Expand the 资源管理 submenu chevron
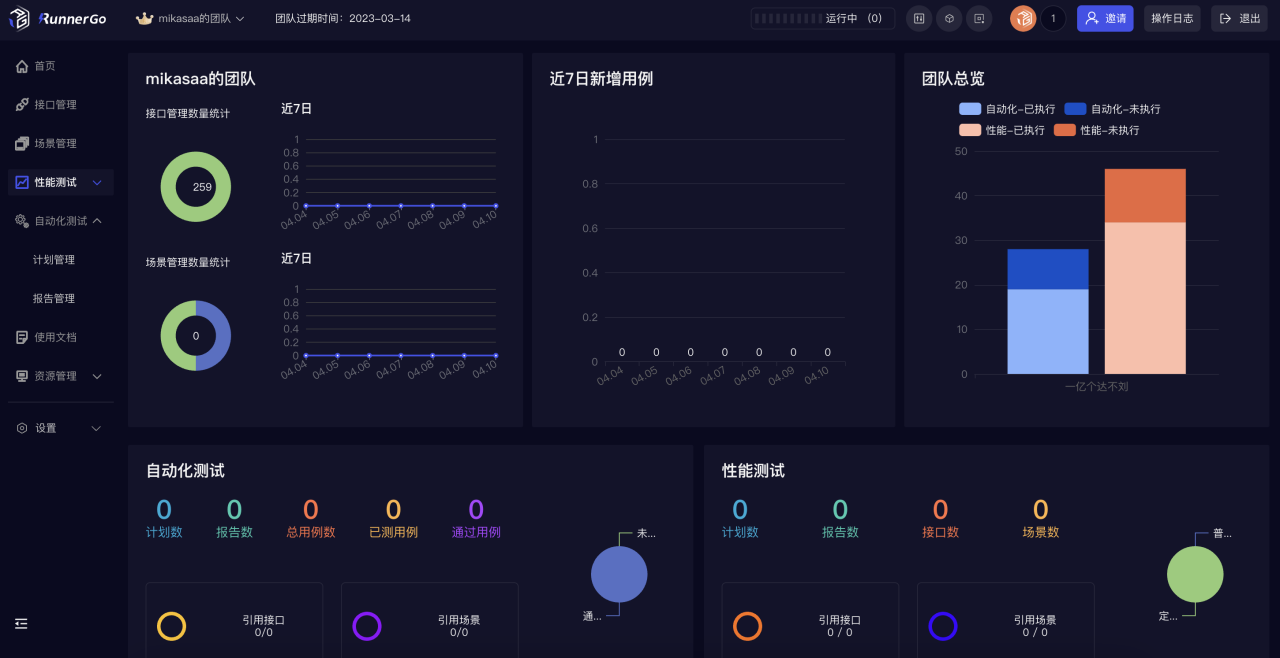 click(97, 376)
